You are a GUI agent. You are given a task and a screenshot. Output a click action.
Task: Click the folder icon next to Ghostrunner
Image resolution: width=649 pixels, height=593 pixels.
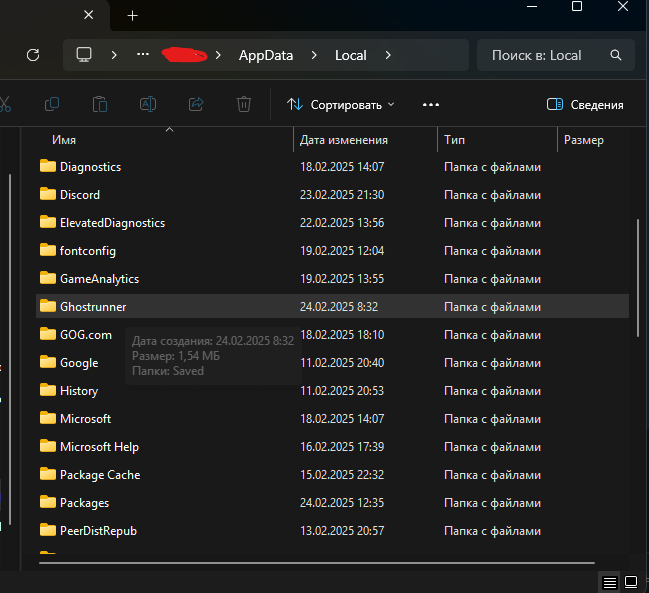(48, 306)
